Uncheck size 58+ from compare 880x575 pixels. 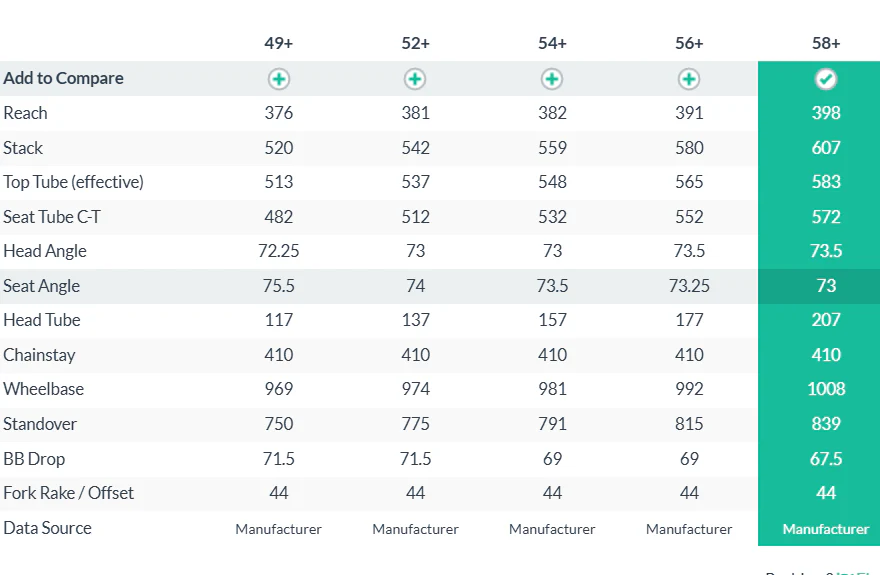pyautogui.click(x=826, y=79)
